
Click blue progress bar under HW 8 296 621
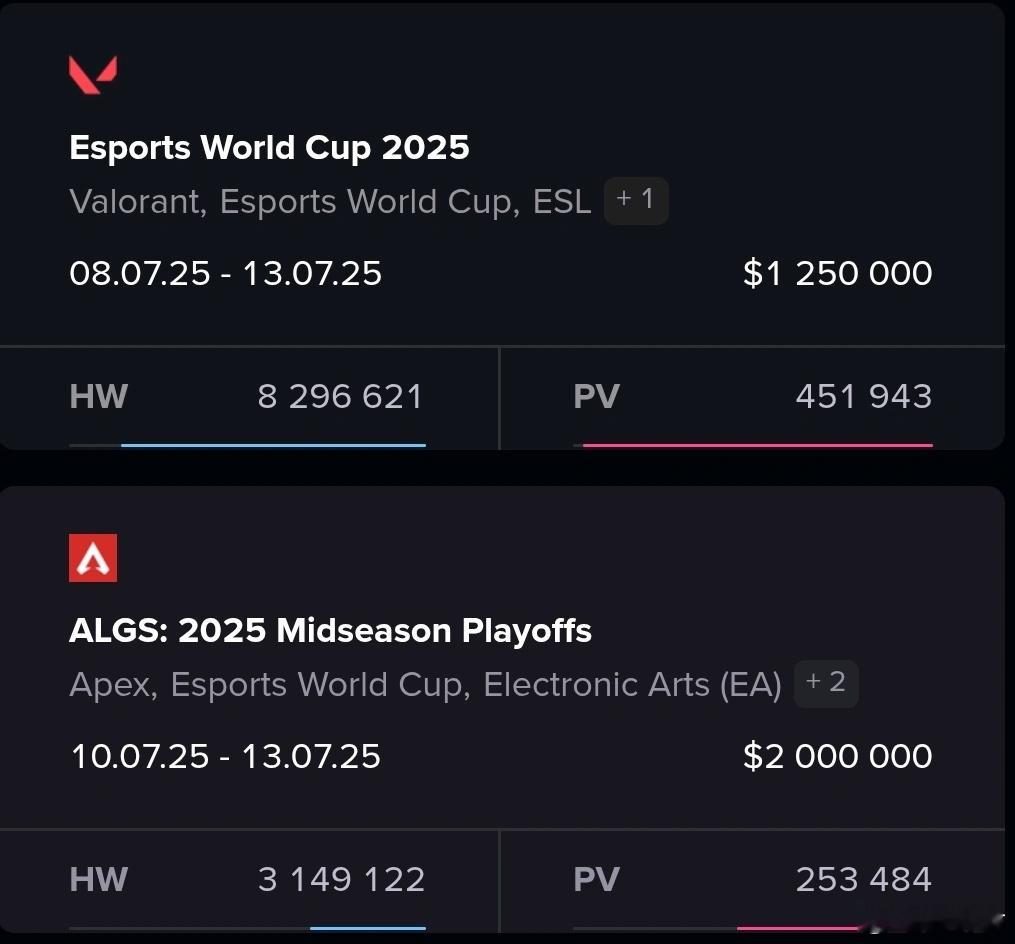click(x=273, y=445)
